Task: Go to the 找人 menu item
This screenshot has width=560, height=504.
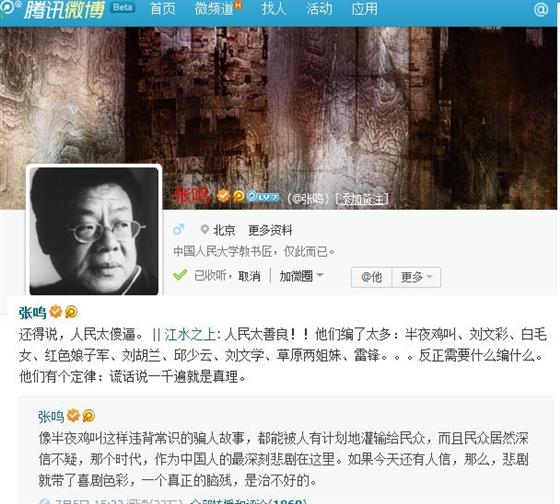Action: pos(274,9)
